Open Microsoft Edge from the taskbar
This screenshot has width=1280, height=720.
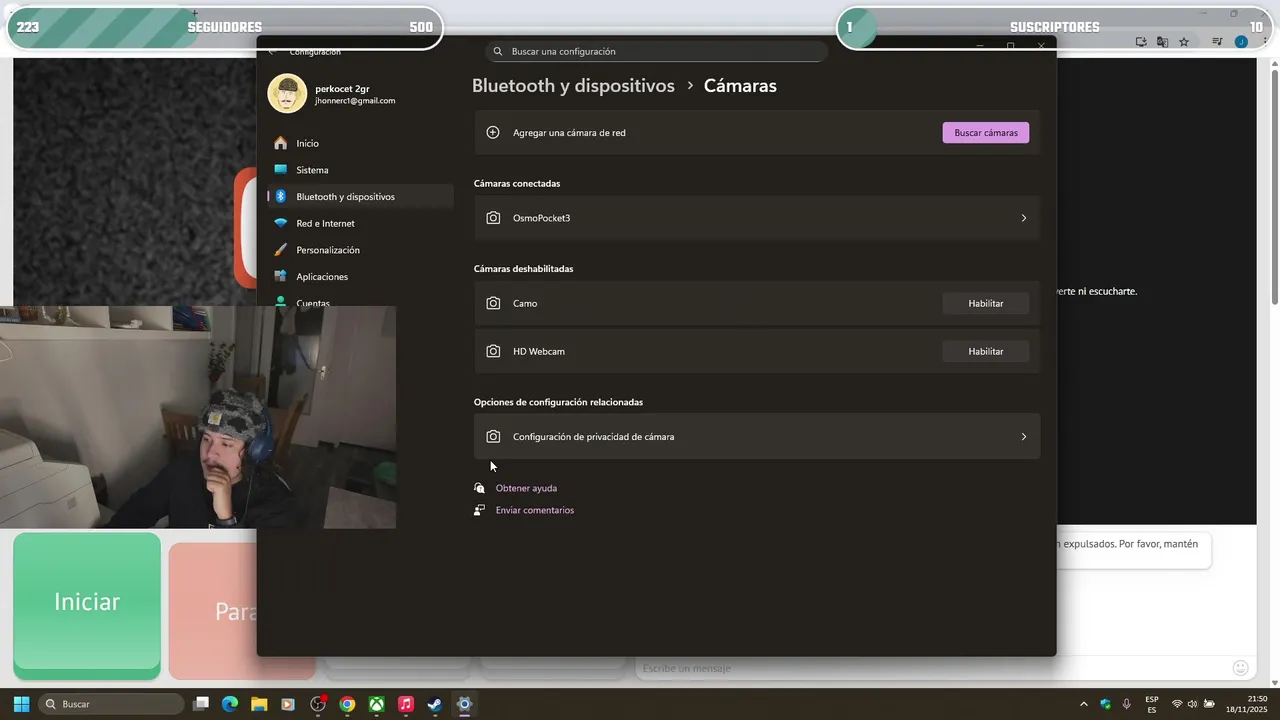[x=230, y=704]
